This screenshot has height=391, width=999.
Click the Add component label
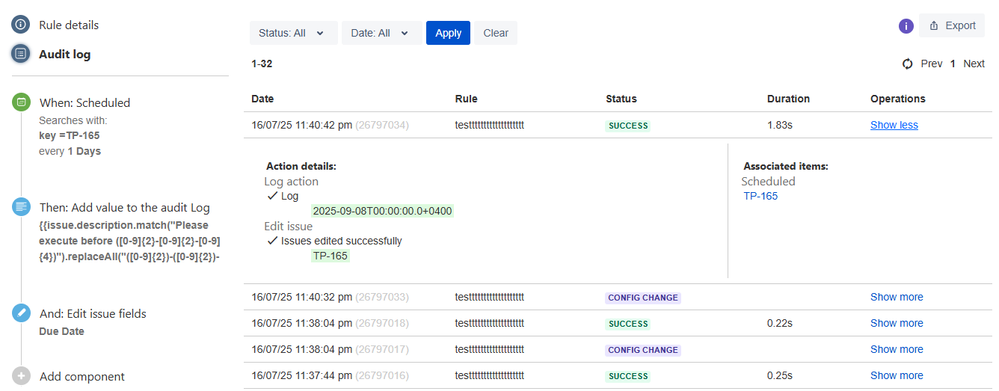click(x=82, y=377)
